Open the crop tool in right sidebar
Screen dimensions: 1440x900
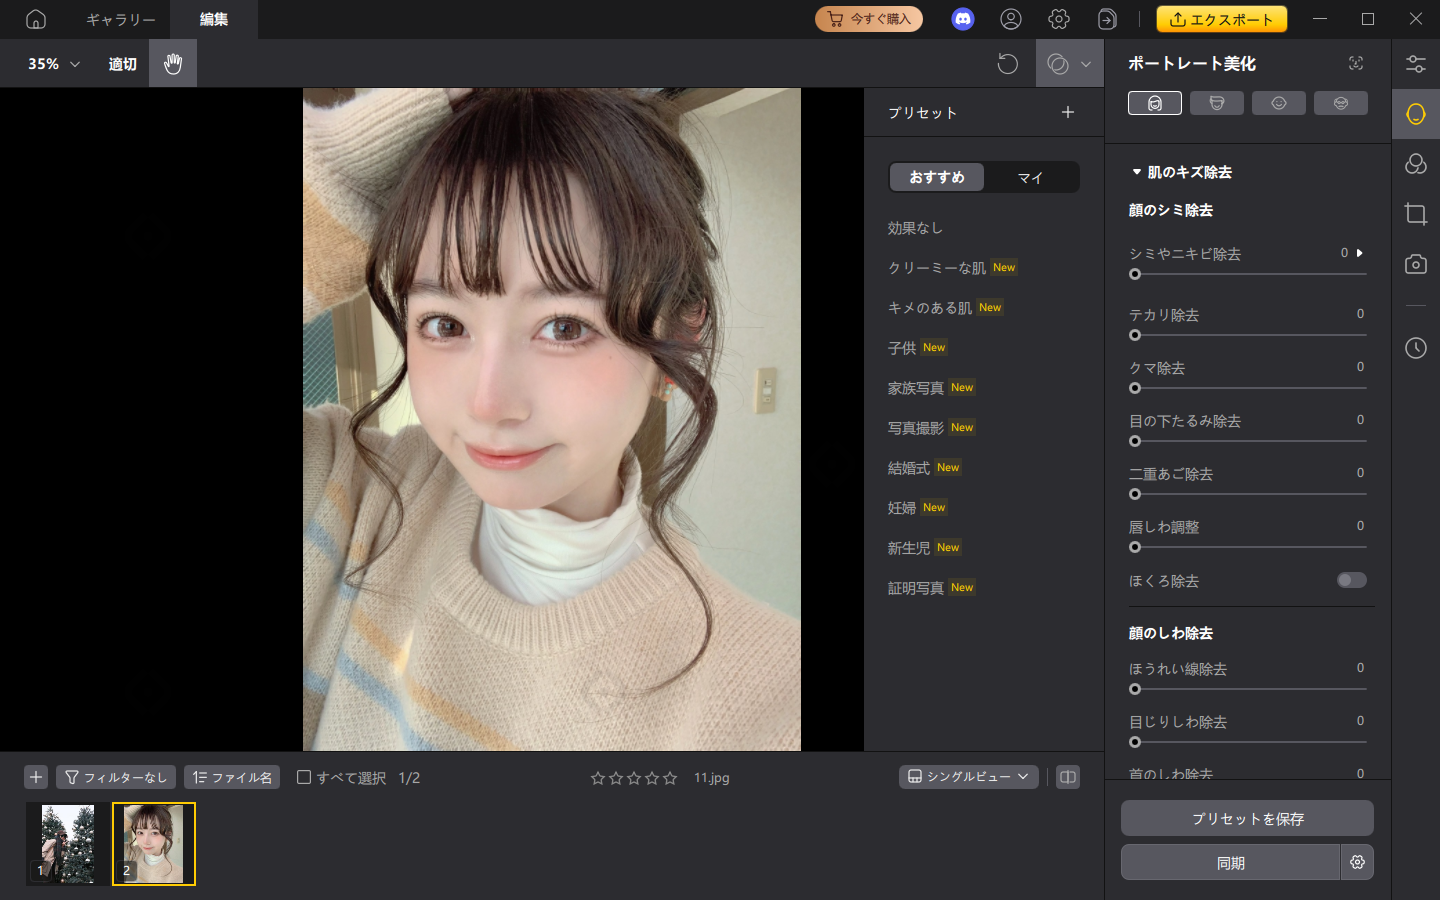tap(1415, 214)
